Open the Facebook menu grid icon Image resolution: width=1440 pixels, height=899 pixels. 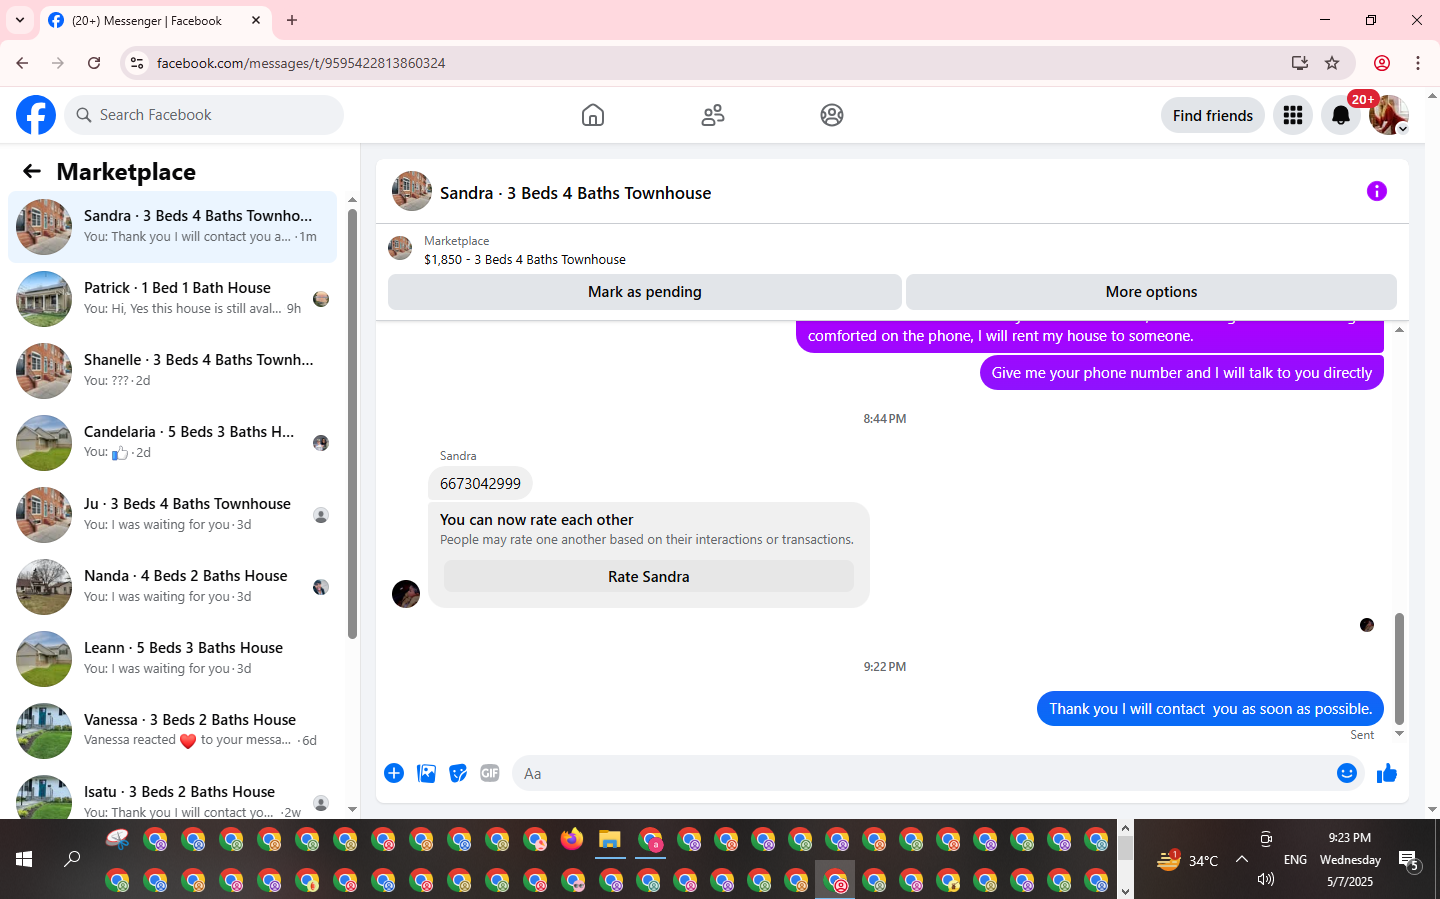point(1293,115)
